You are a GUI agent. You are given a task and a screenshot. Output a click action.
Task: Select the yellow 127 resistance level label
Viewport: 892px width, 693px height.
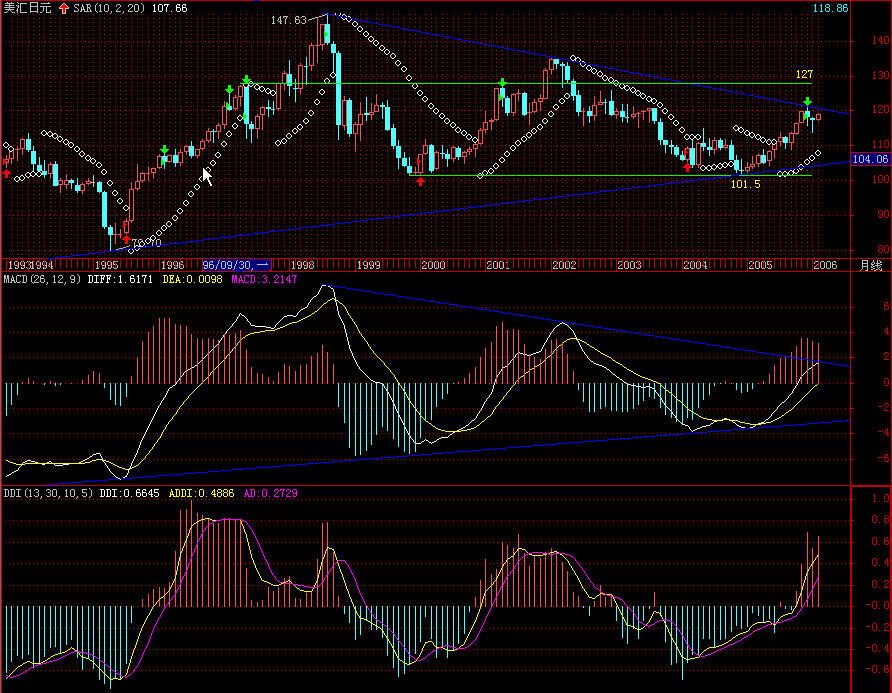[804, 75]
